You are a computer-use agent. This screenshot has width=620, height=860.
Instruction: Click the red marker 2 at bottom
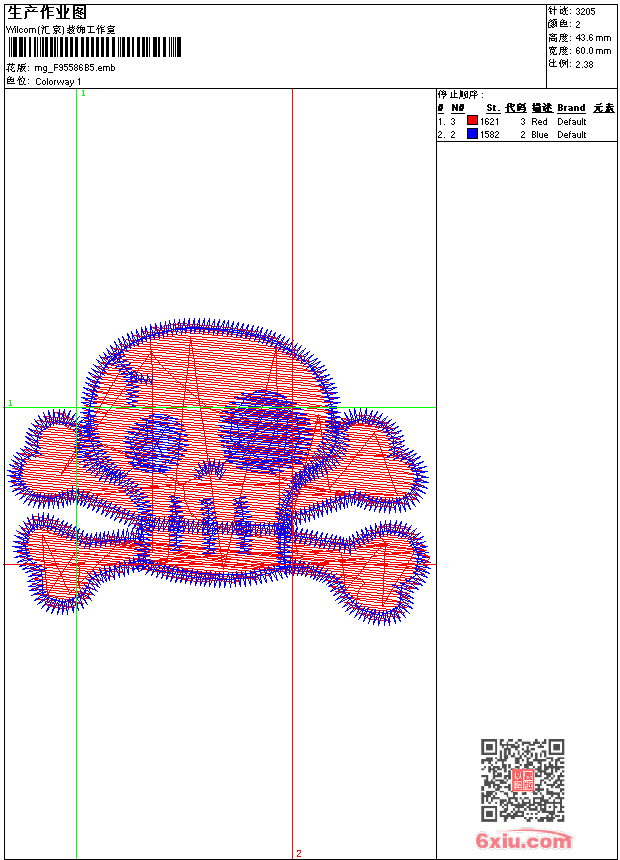click(298, 853)
